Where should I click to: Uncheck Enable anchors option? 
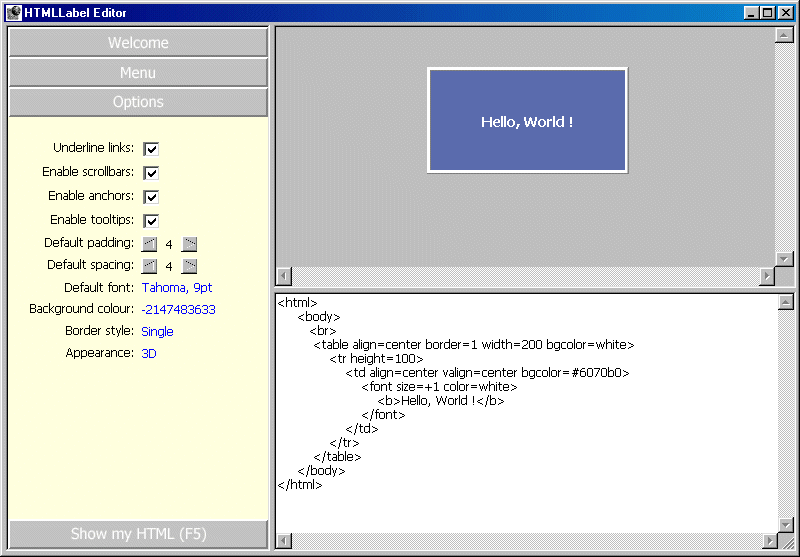(151, 197)
